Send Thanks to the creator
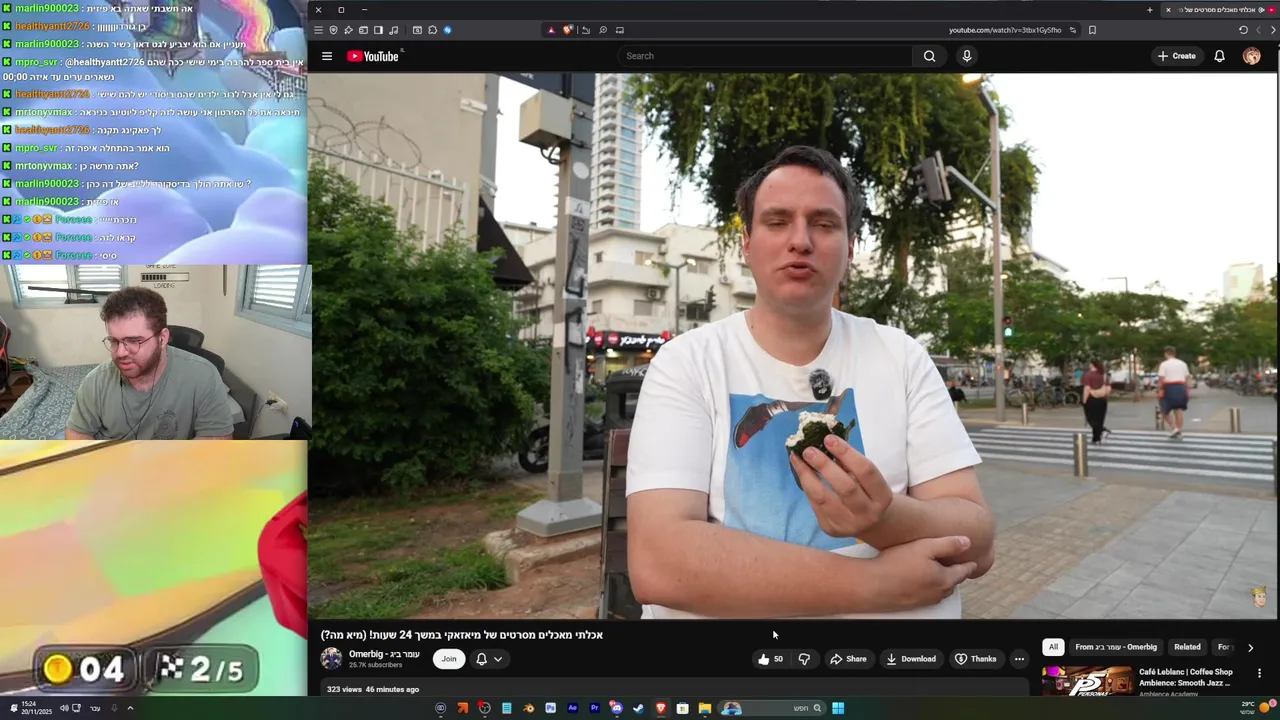Viewport: 1280px width, 720px height. (975, 659)
